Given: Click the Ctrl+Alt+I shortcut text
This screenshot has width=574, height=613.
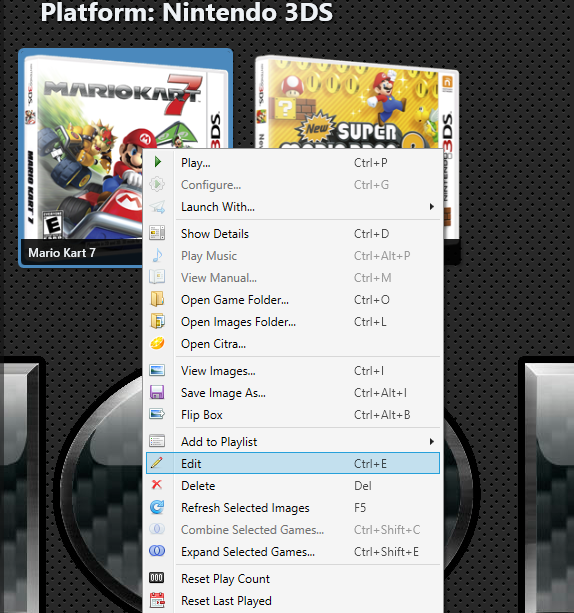Looking at the screenshot, I should (x=380, y=393).
